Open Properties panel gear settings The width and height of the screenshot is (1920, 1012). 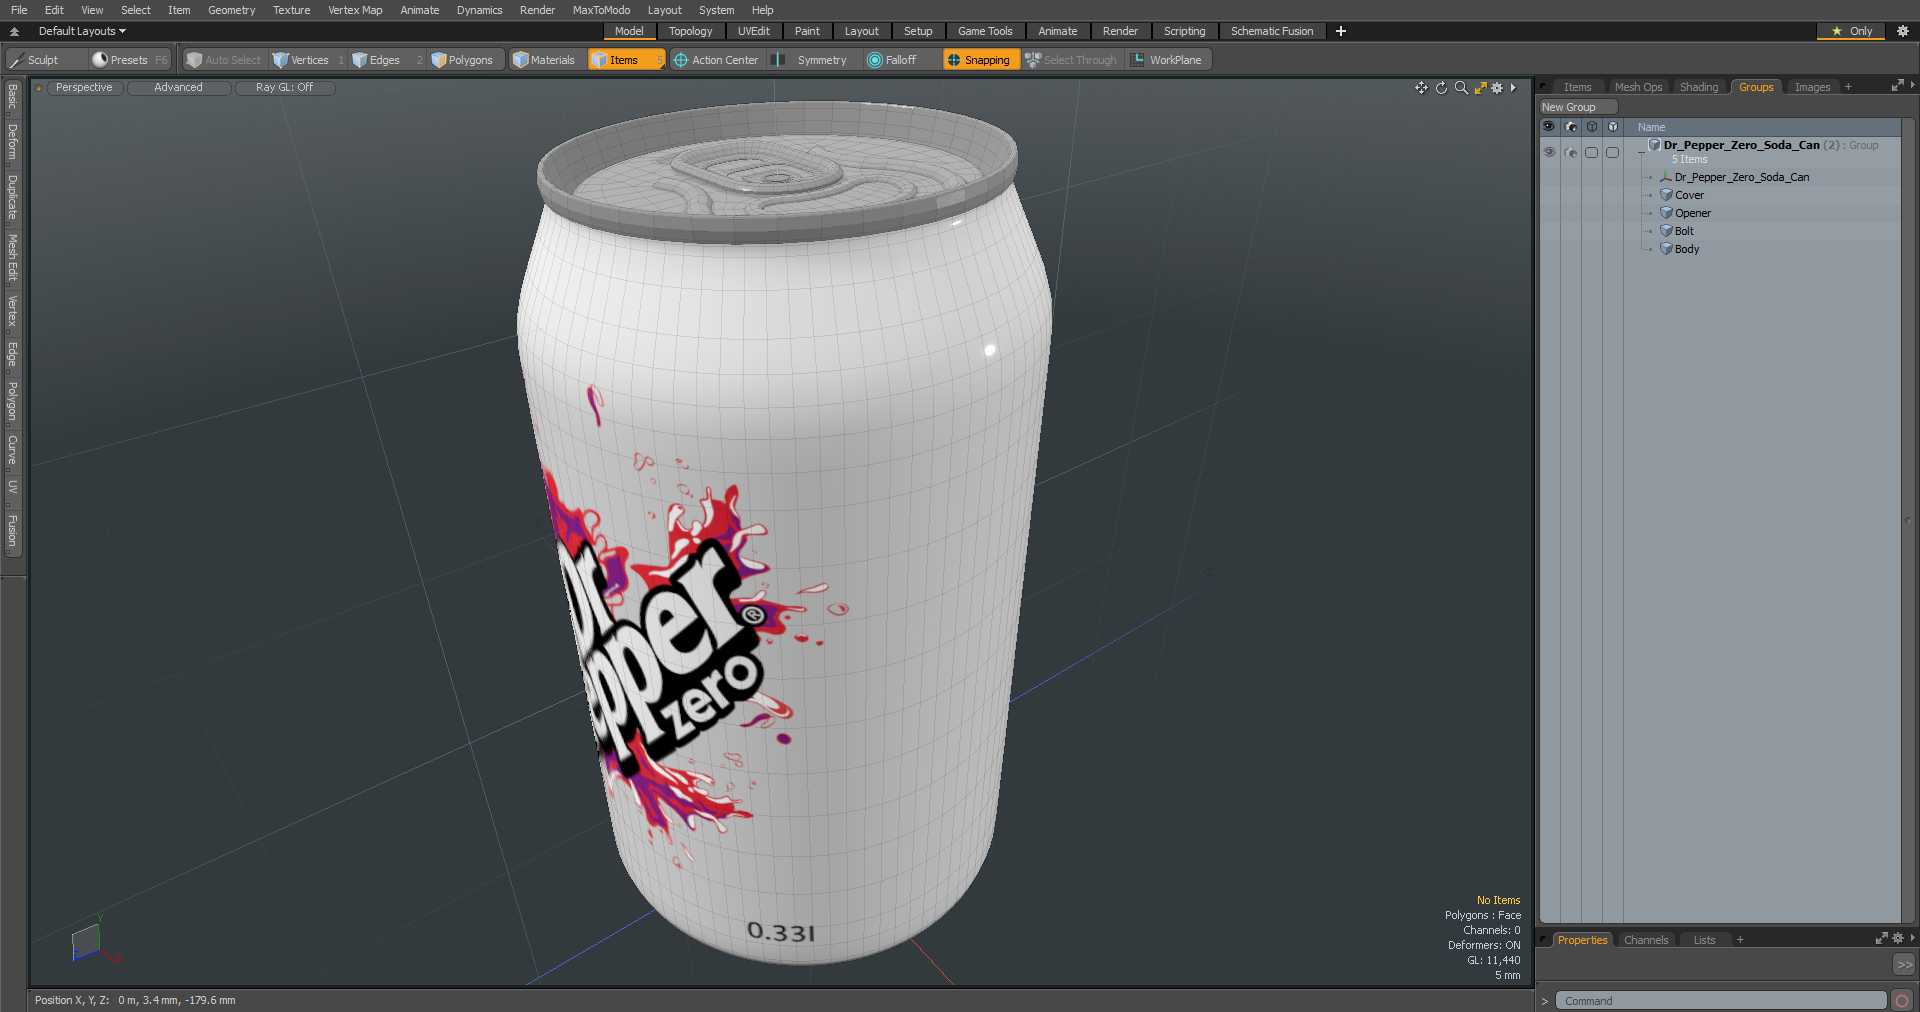click(1898, 939)
